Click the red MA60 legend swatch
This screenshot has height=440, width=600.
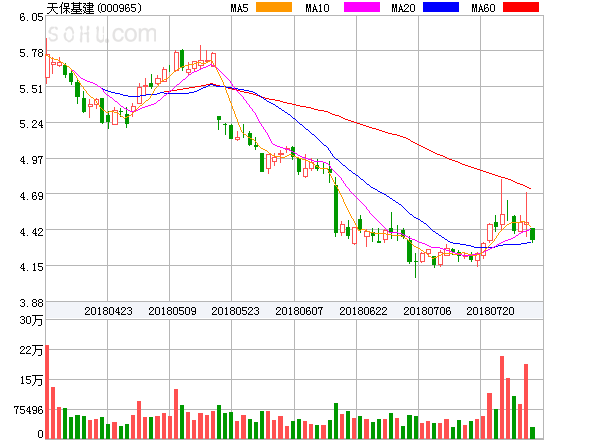521,7
